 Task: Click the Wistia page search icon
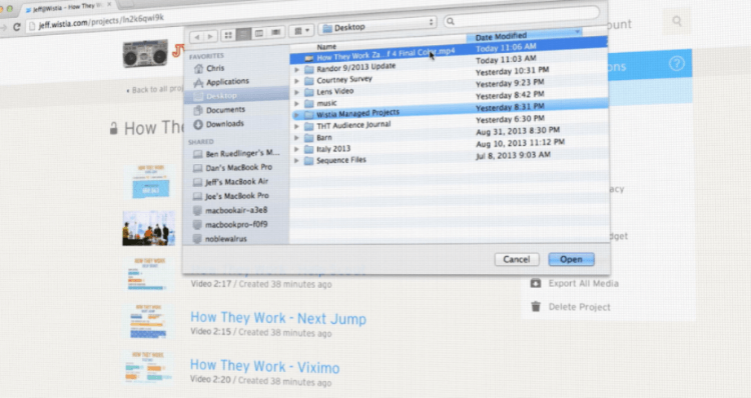(677, 21)
